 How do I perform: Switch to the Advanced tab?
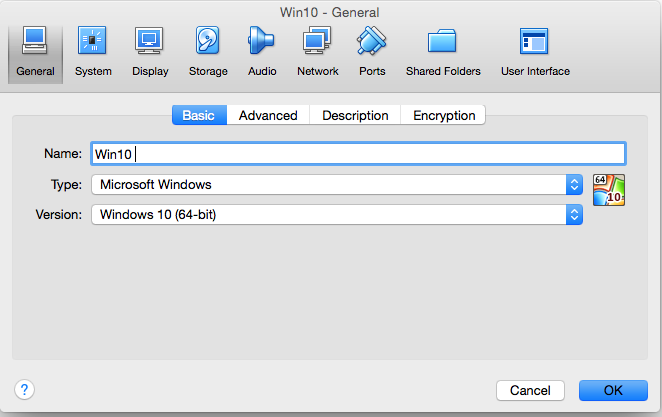point(268,115)
